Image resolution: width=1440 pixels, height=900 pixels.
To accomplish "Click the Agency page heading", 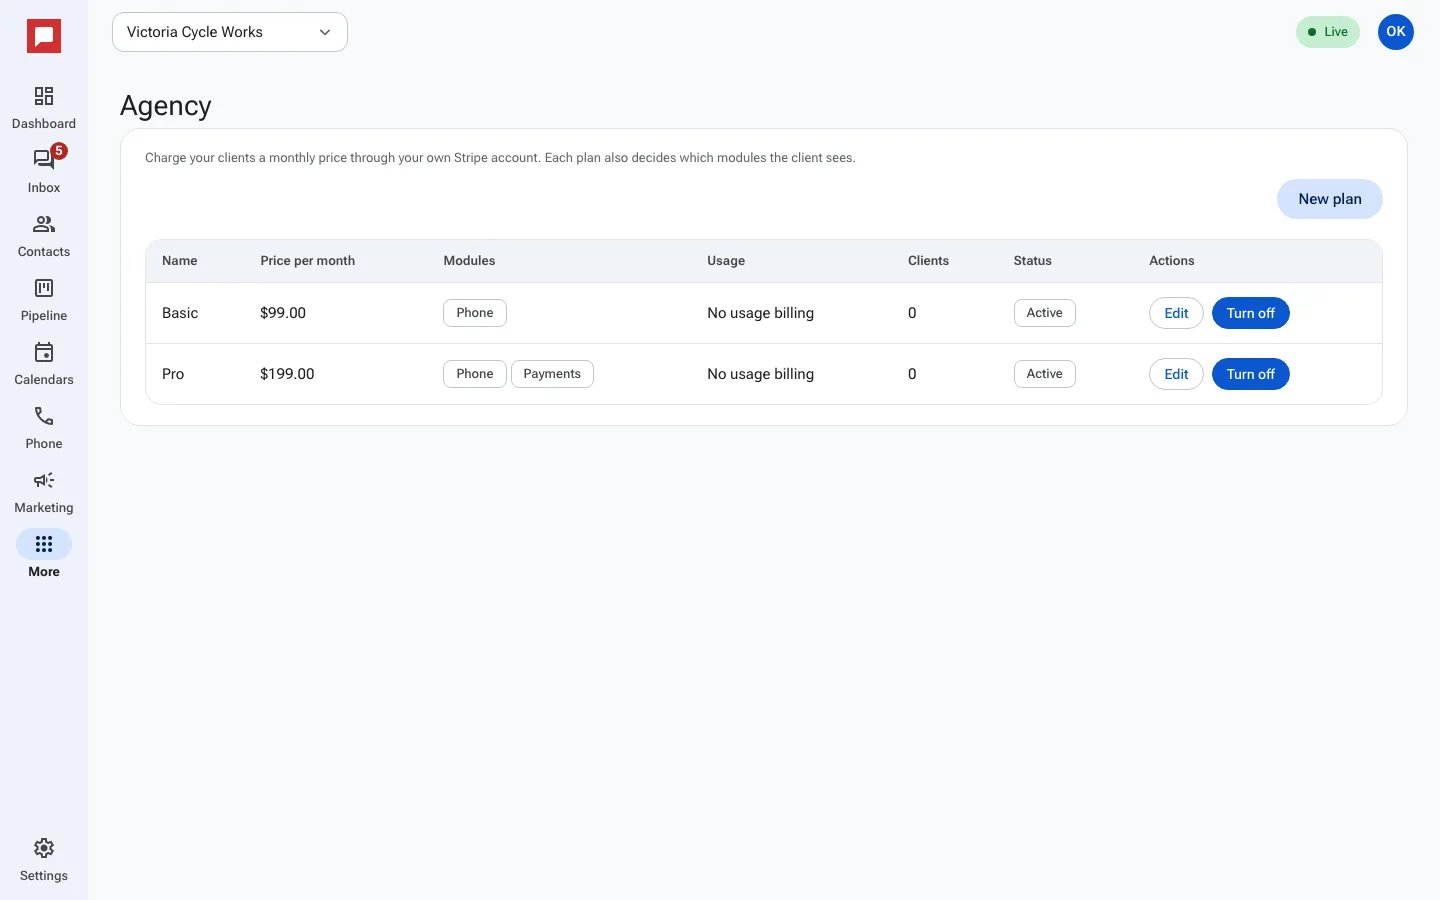I will pos(166,106).
